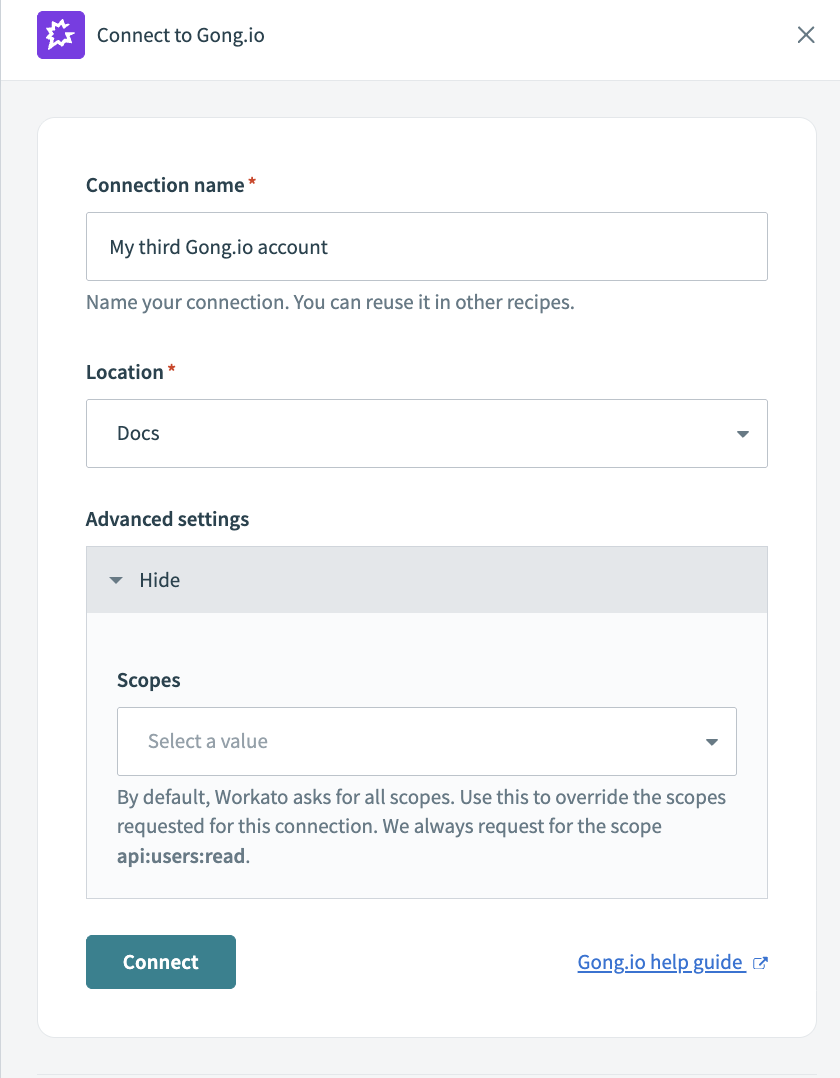
Task: Click the Location dropdown caret arrow
Action: [x=742, y=434]
